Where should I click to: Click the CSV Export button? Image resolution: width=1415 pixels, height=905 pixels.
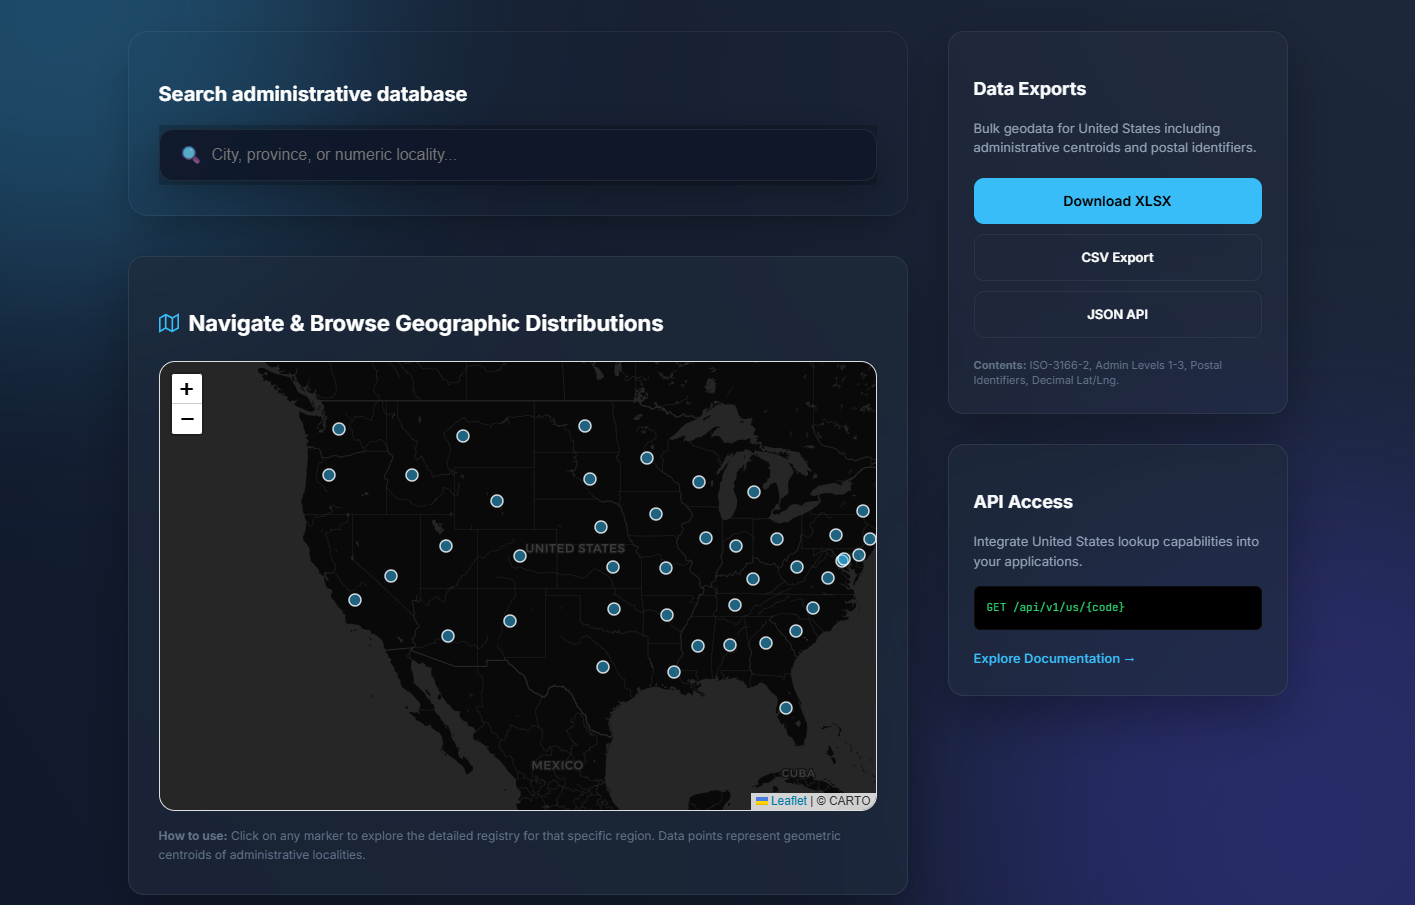click(1117, 258)
